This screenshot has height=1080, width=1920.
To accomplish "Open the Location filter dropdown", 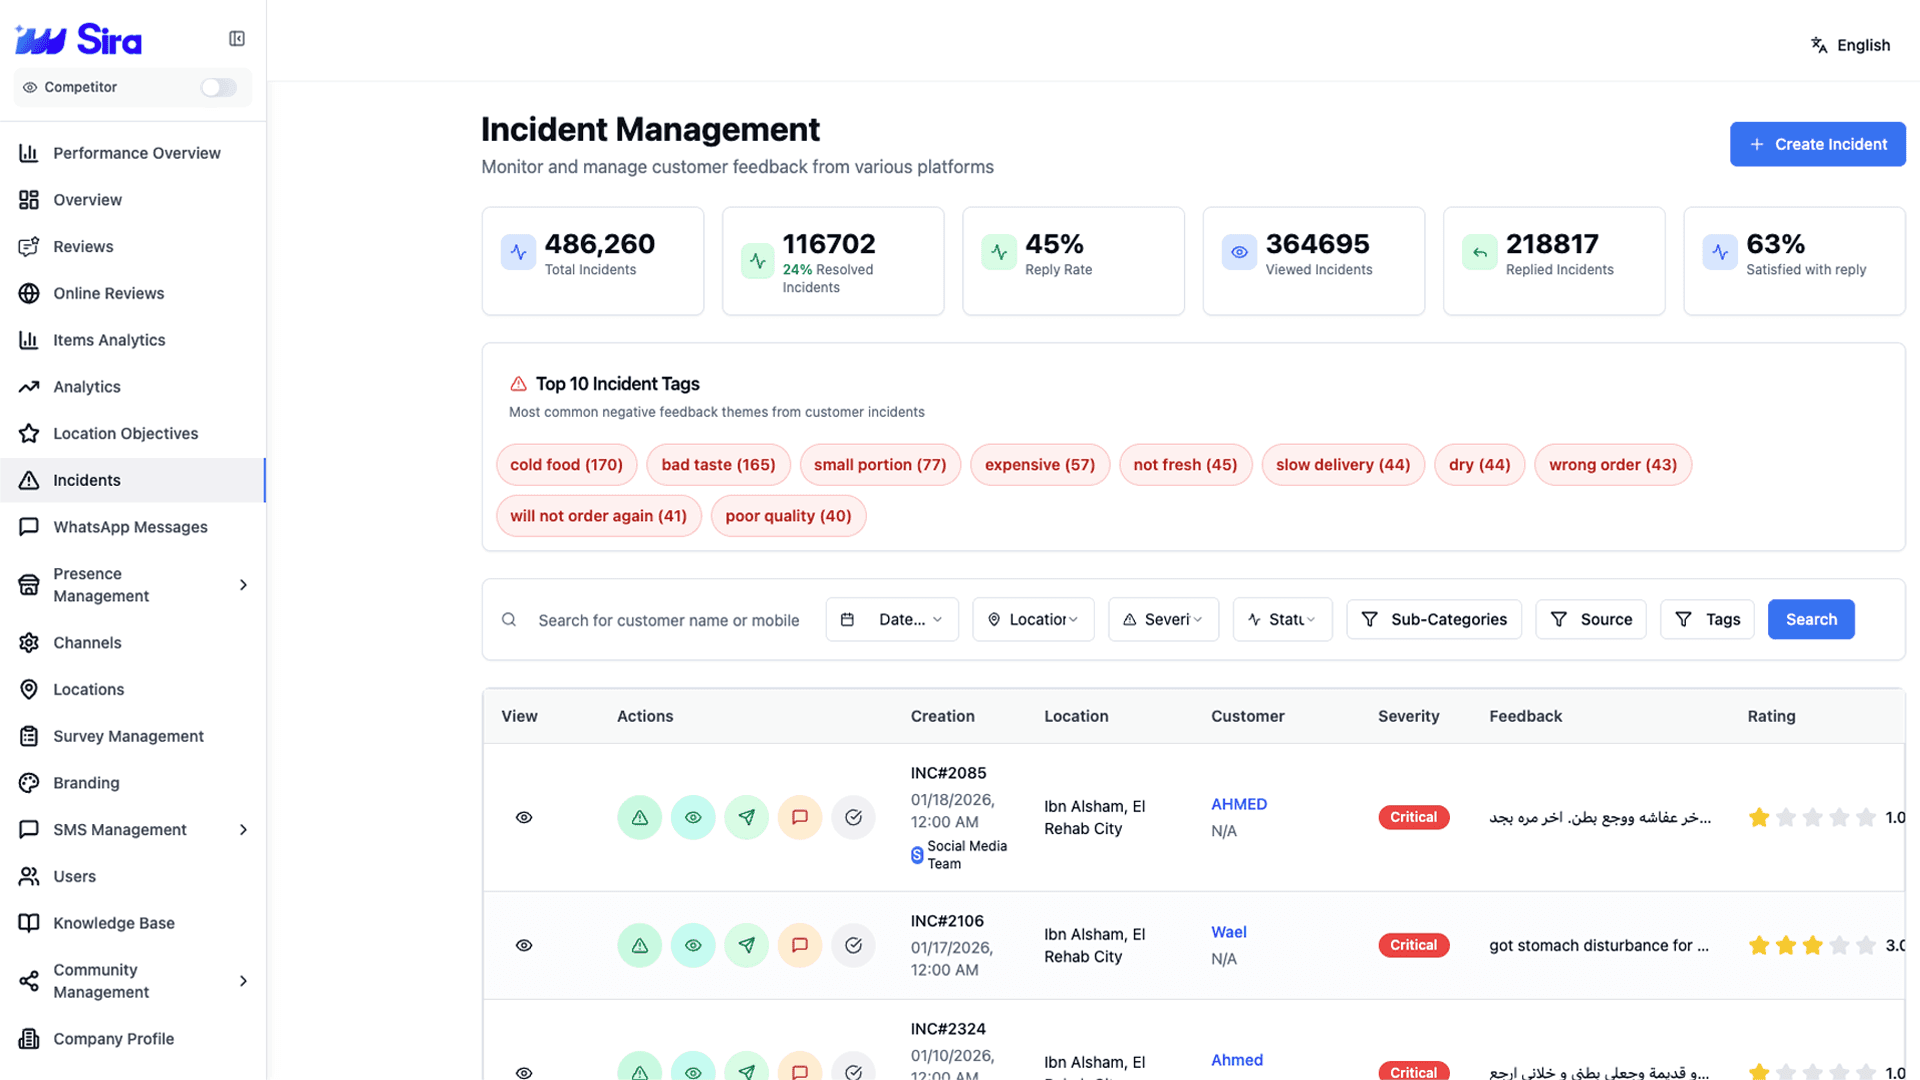I will tap(1033, 619).
